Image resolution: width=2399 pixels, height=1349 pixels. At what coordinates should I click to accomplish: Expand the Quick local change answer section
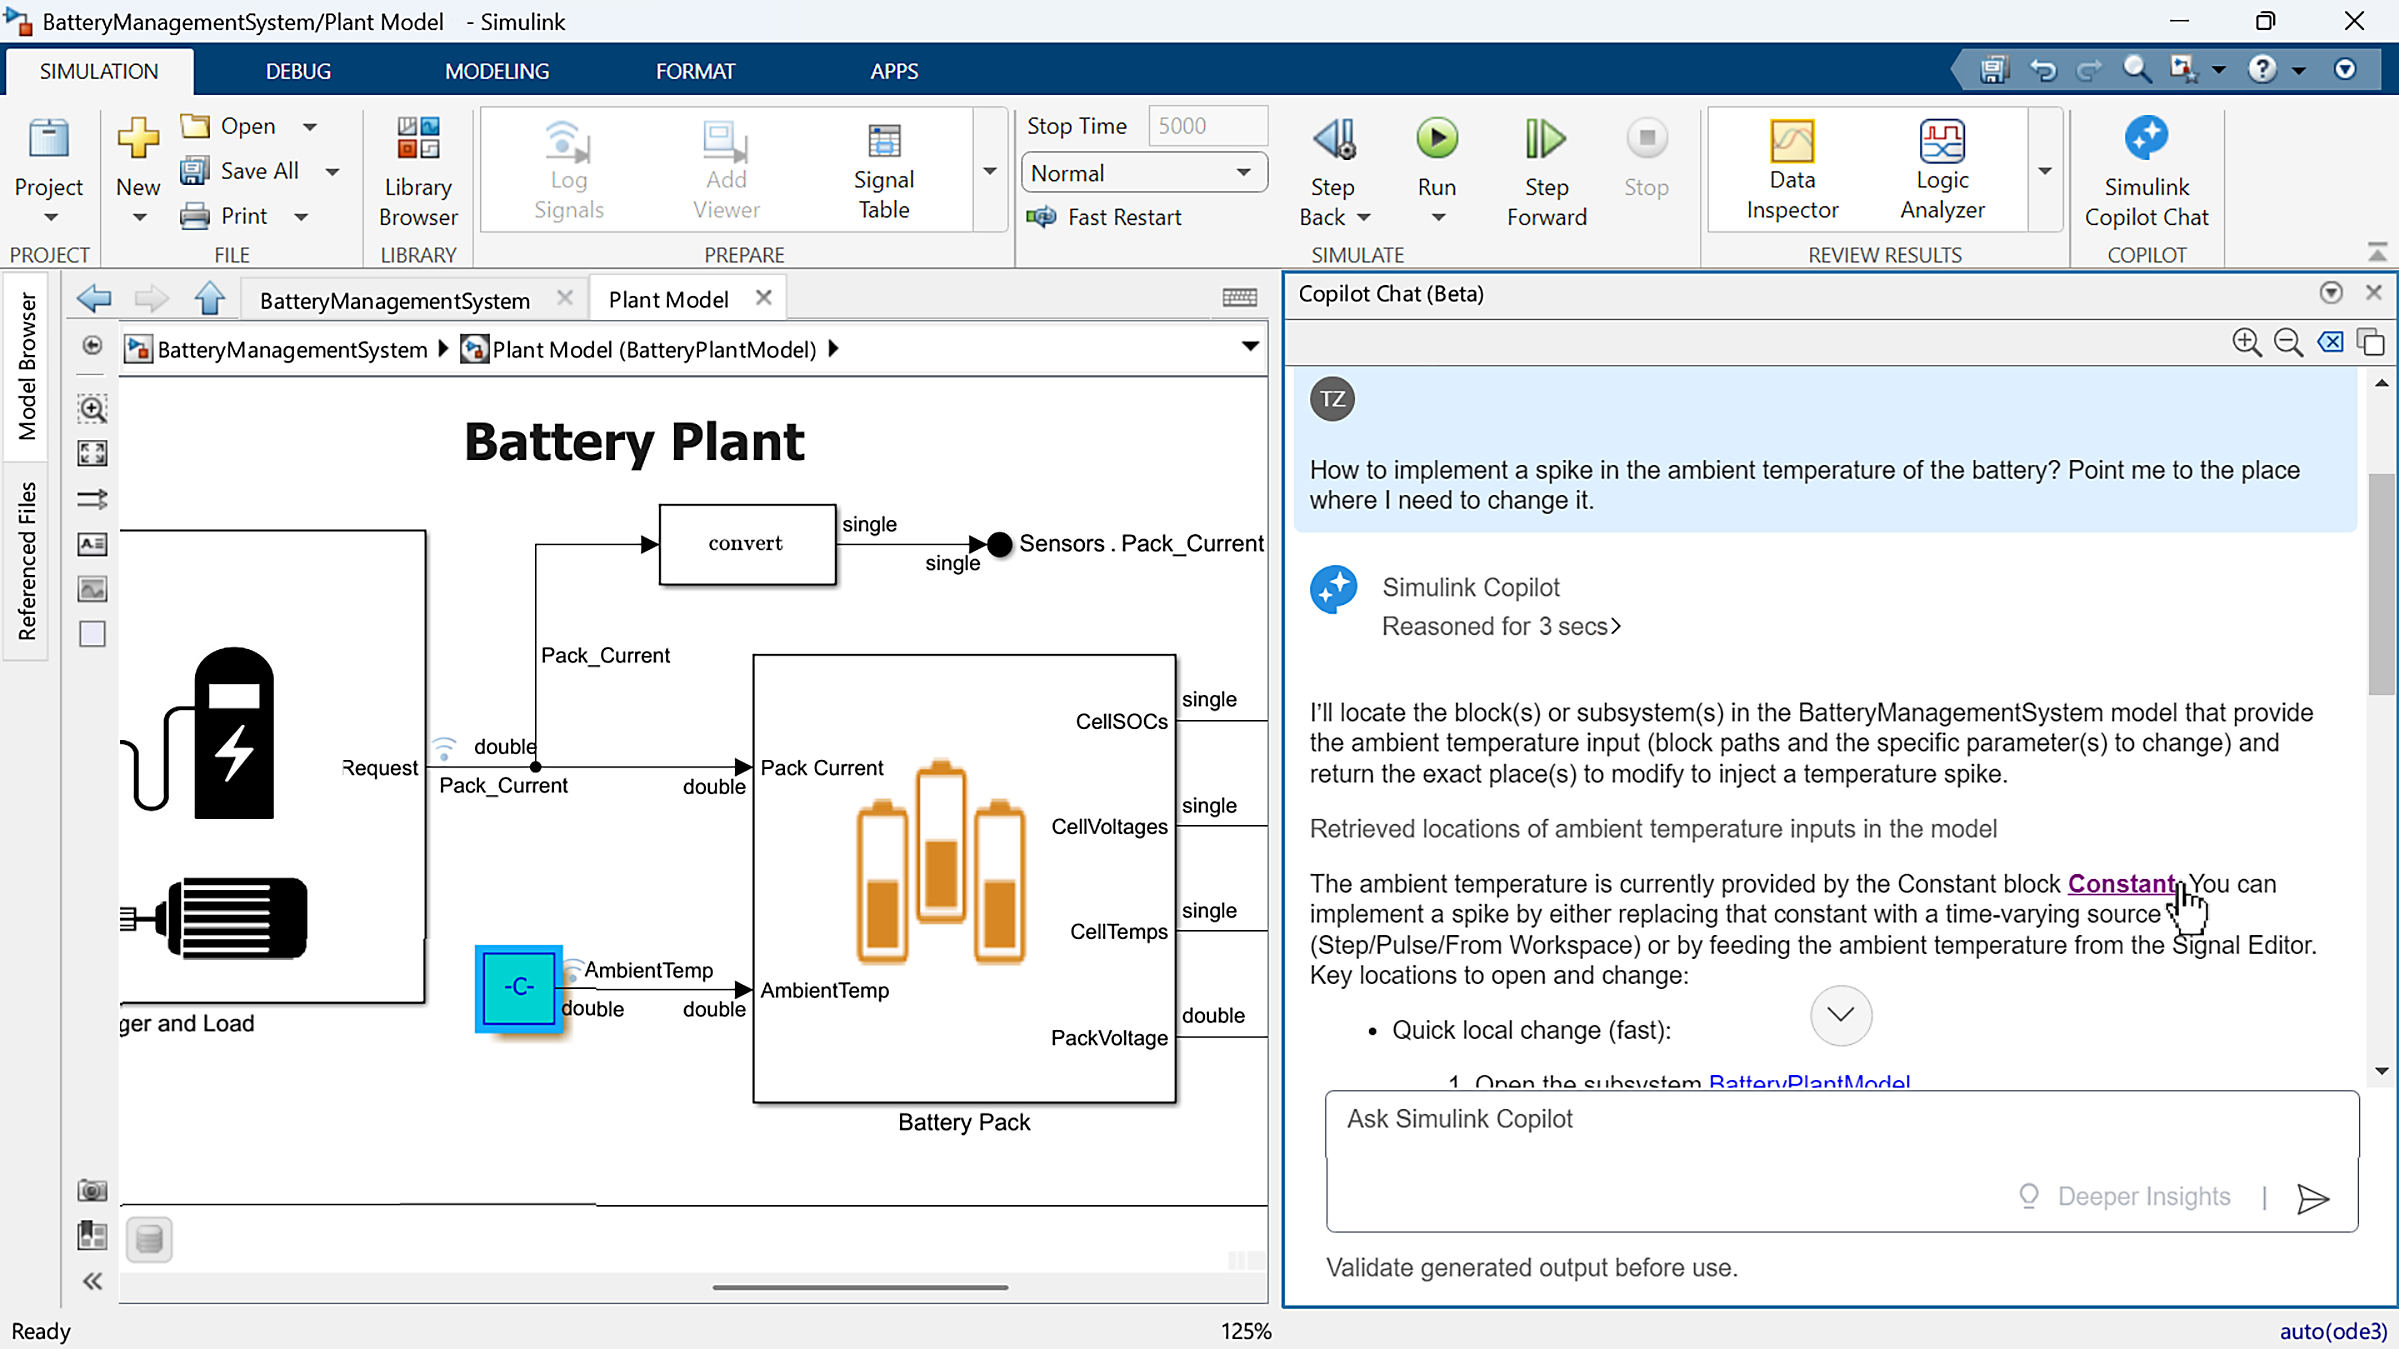coord(1840,1015)
